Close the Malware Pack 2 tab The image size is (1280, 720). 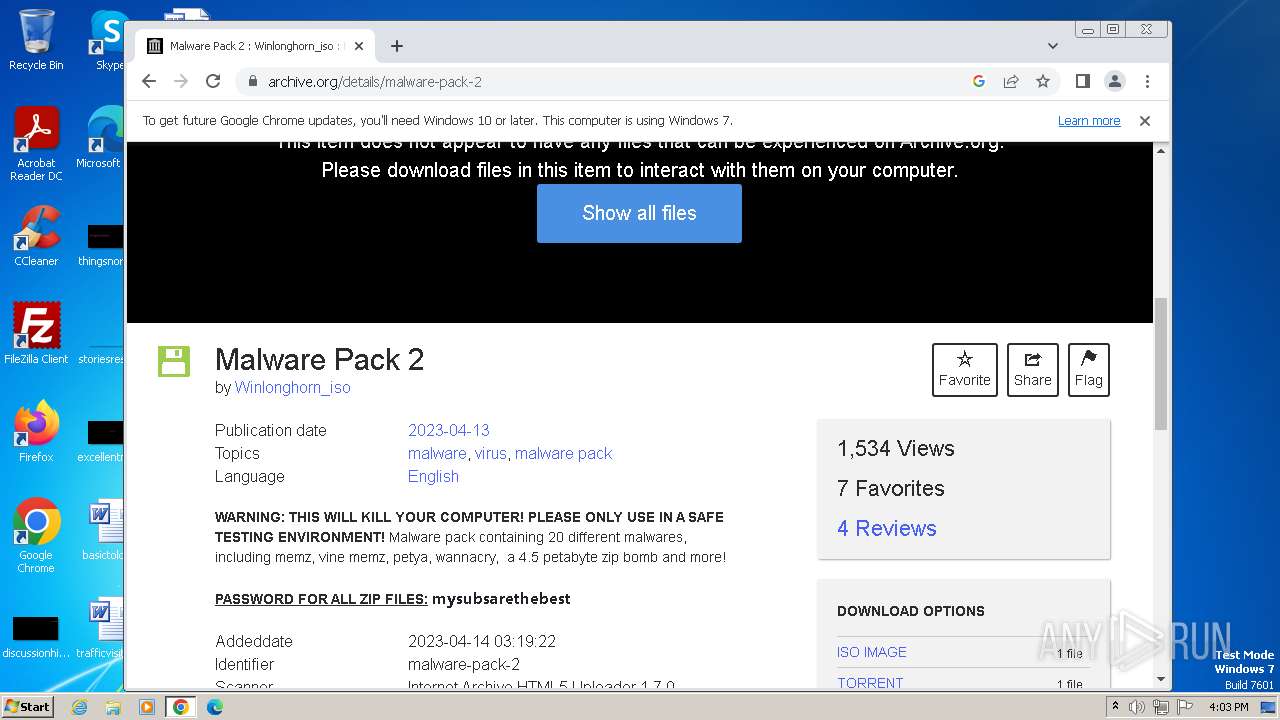pyautogui.click(x=359, y=46)
